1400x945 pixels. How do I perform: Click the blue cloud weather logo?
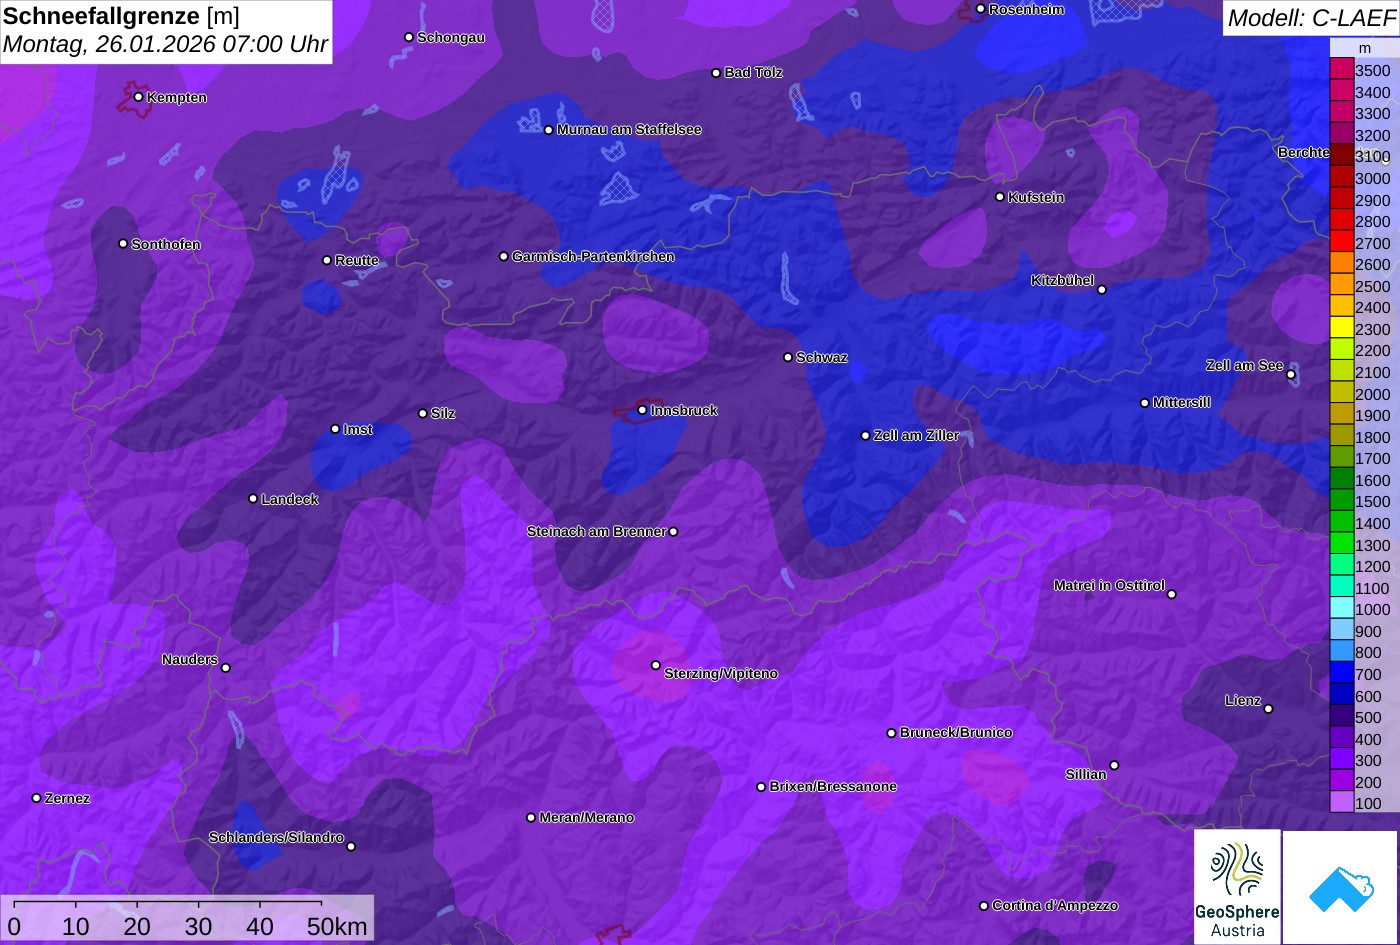click(x=1340, y=887)
